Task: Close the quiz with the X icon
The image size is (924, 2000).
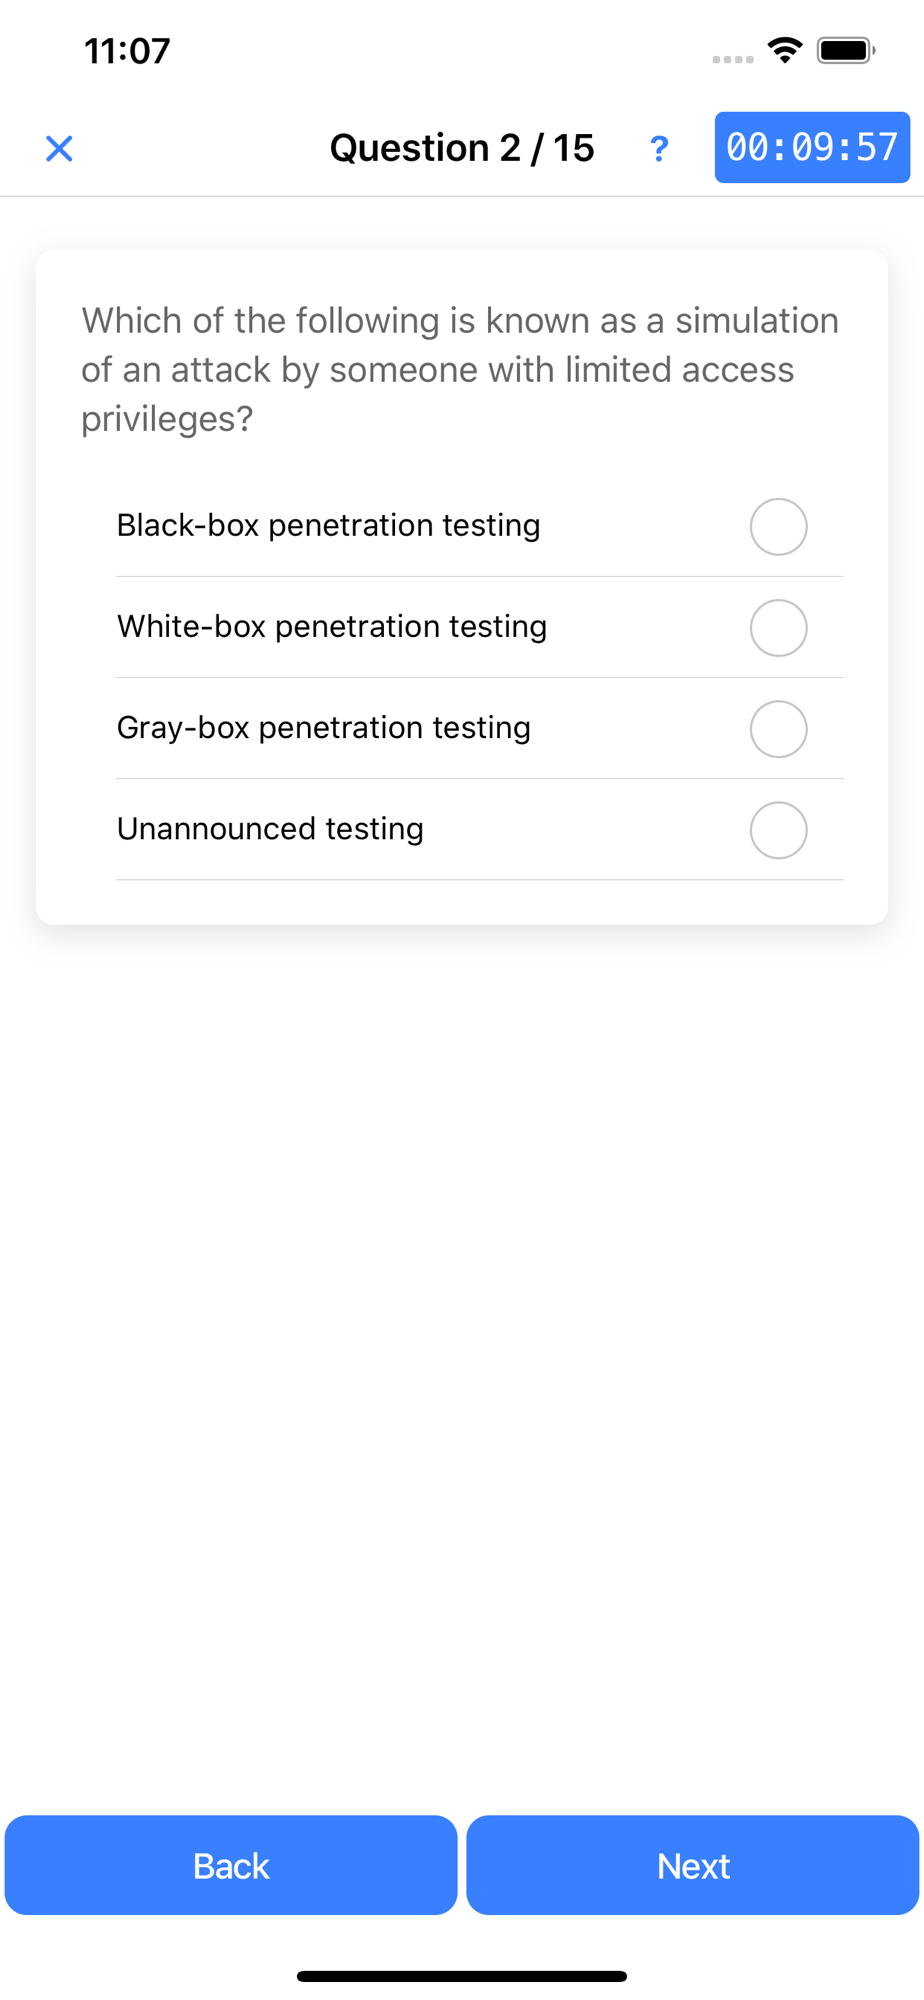Action: [59, 149]
